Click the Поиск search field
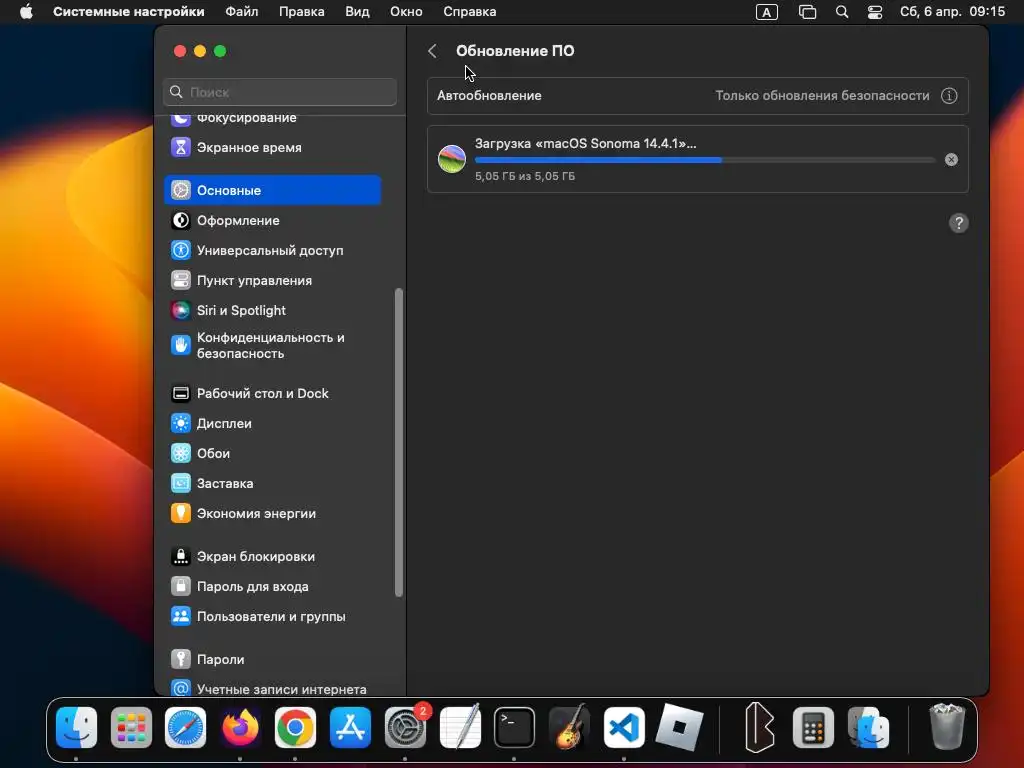Viewport: 1024px width, 768px height. click(x=280, y=92)
